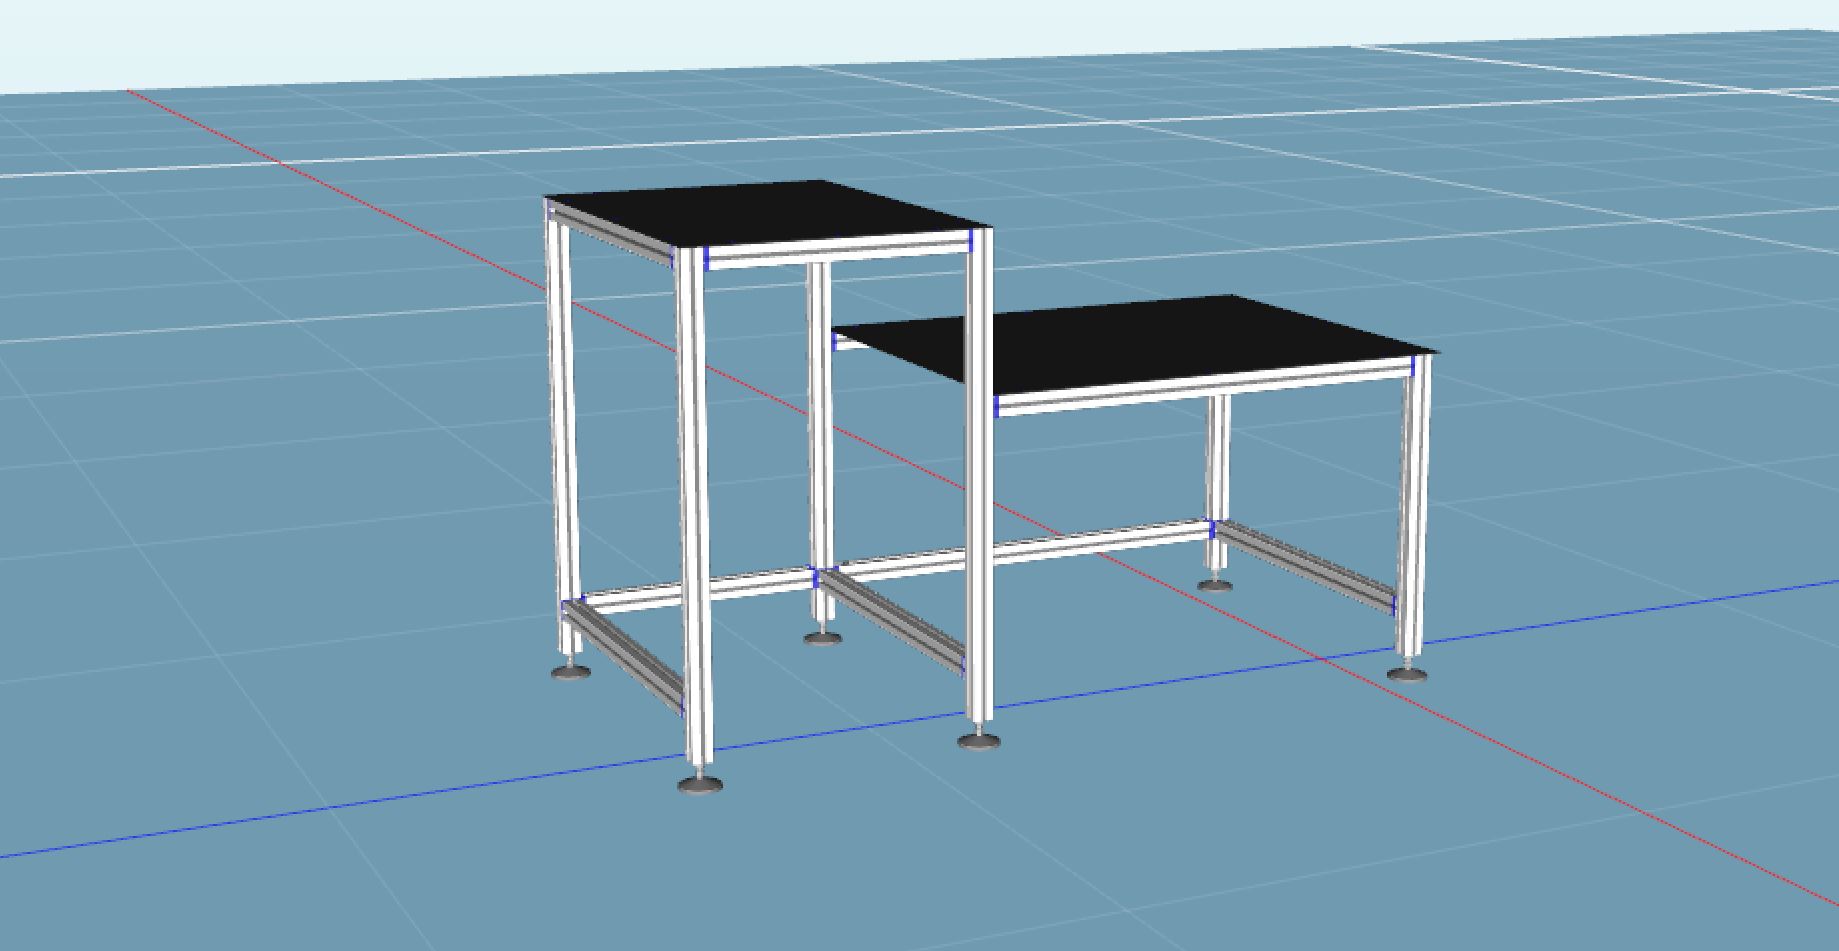Click the leveling foot under front-left leg
Screen dimensions: 1839x951
[x=700, y=783]
